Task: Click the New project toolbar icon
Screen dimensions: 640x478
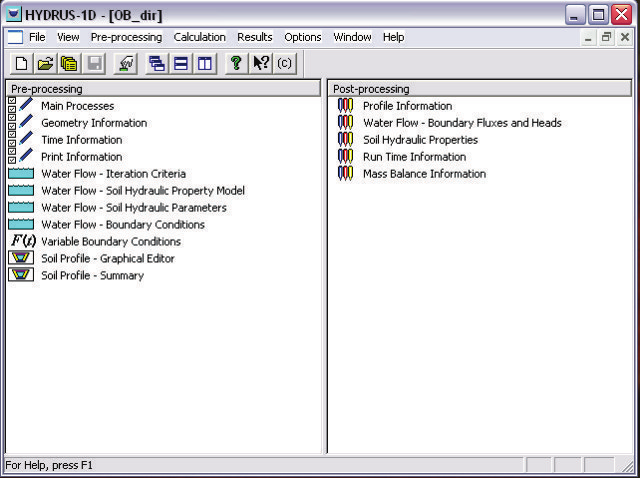Action: click(x=21, y=64)
